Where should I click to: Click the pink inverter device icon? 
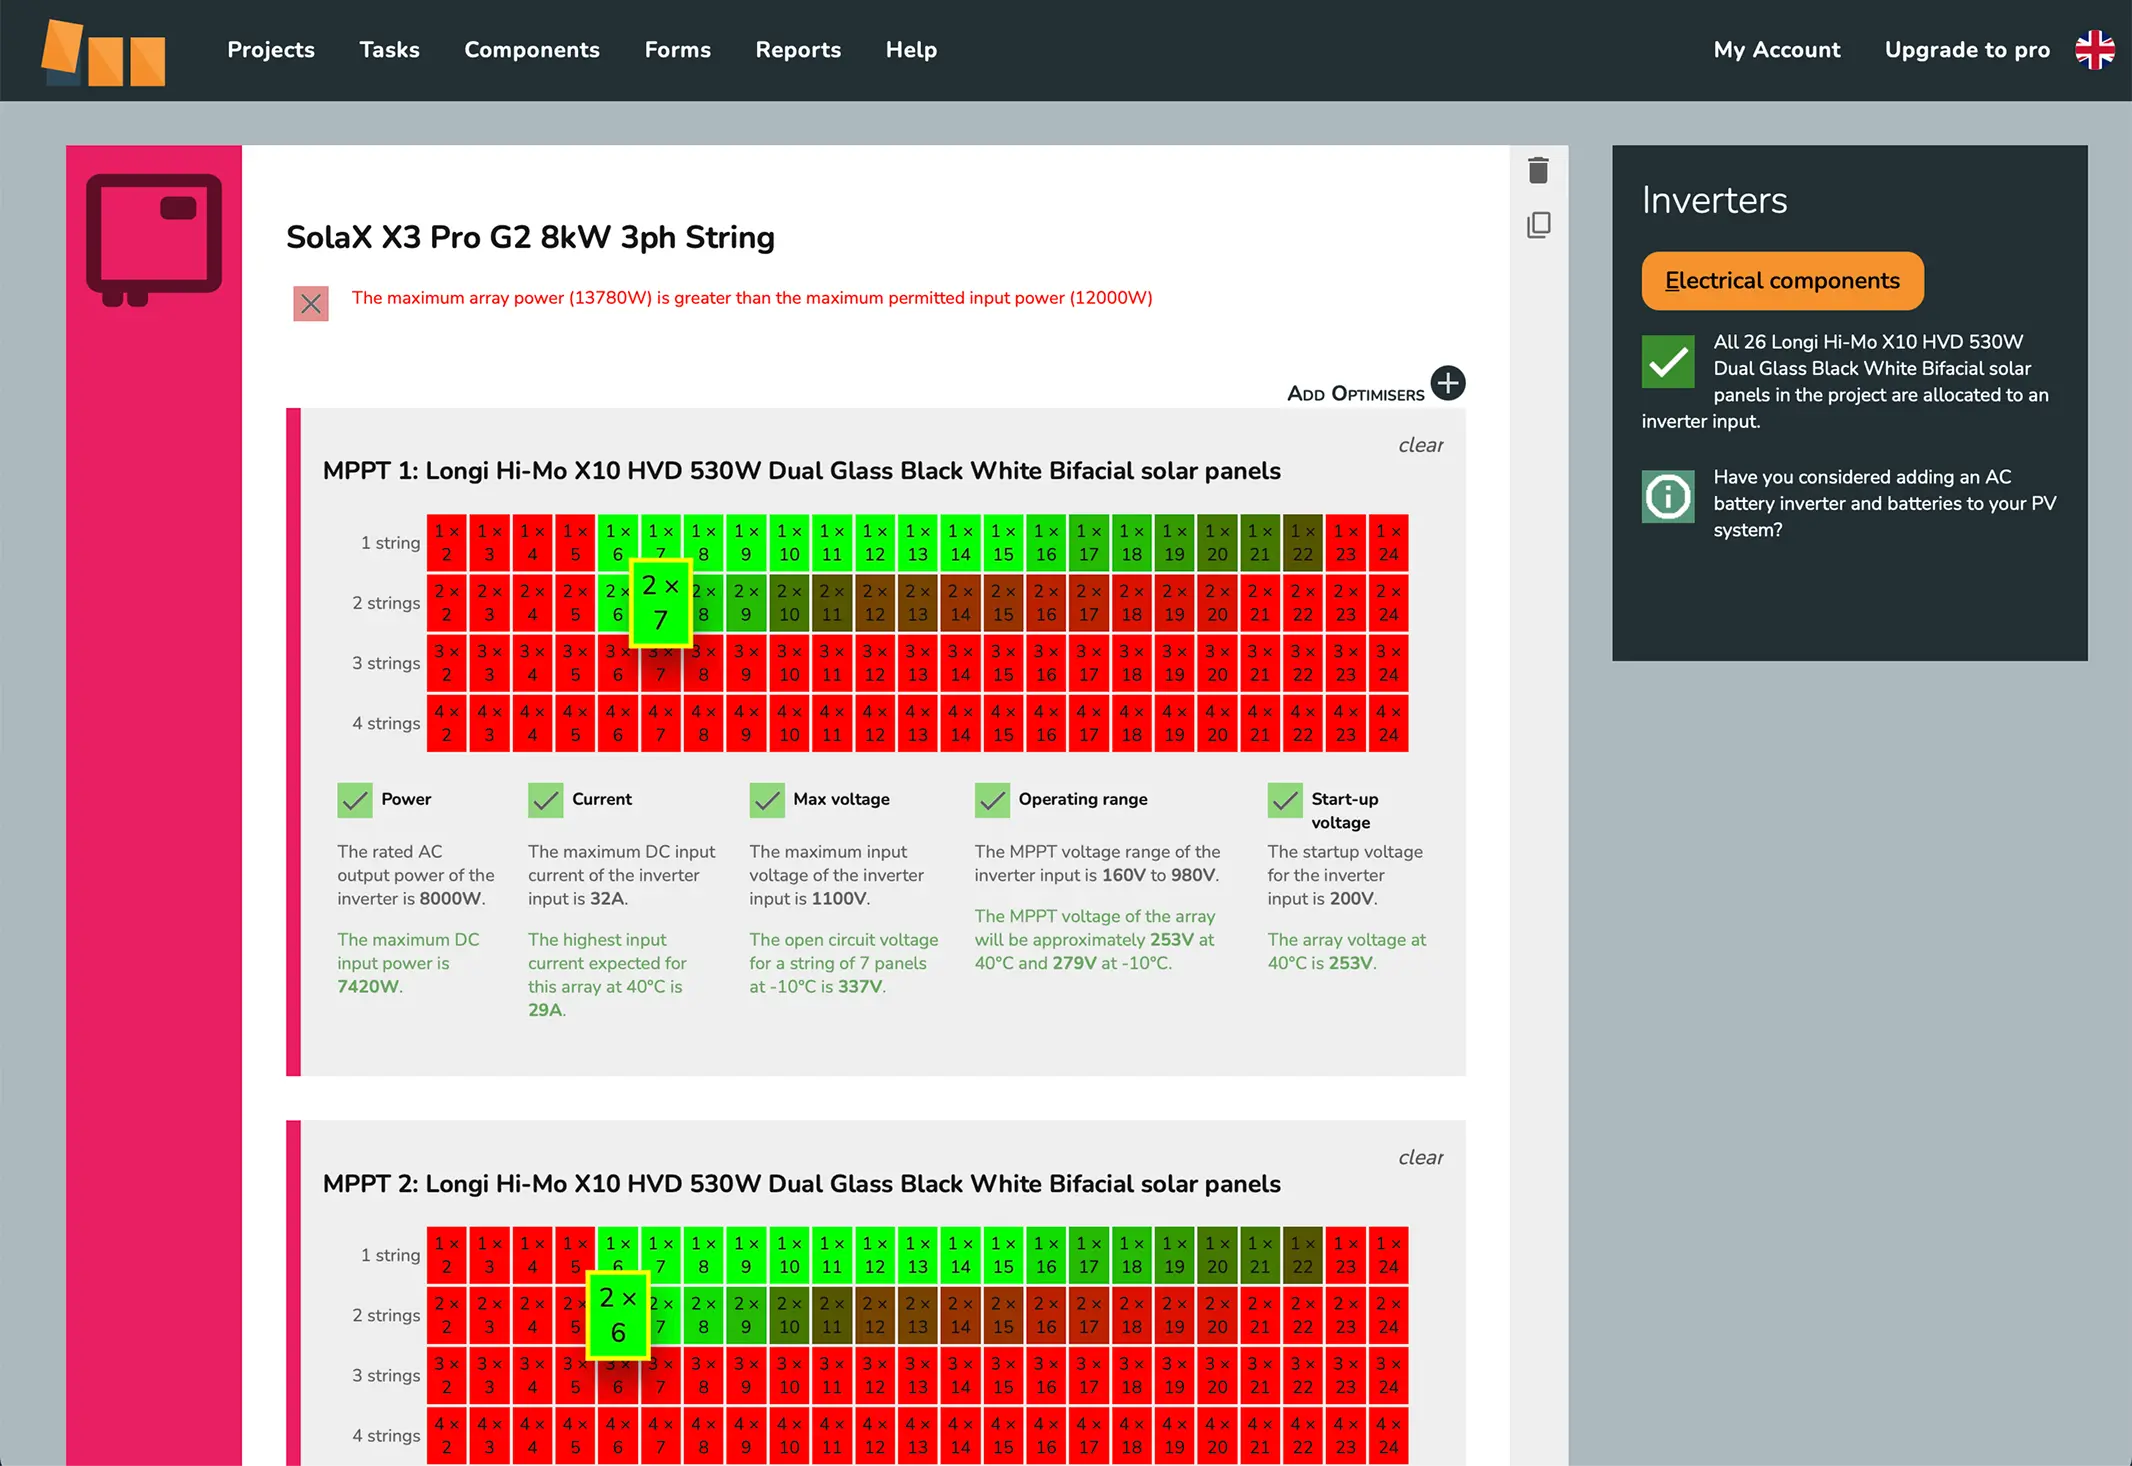tap(154, 240)
